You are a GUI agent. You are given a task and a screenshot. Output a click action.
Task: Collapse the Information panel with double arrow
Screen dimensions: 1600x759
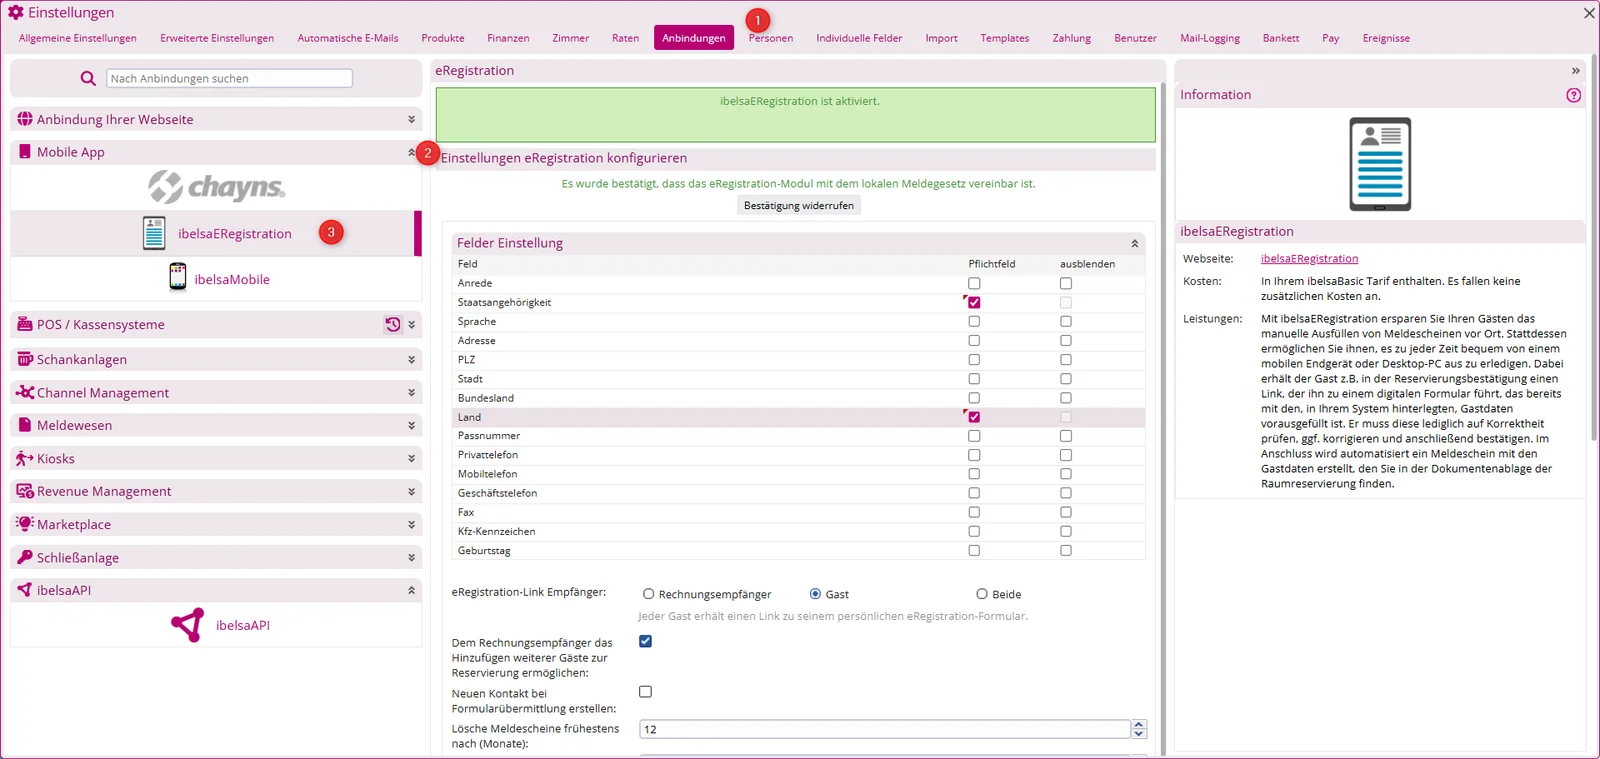(x=1575, y=71)
